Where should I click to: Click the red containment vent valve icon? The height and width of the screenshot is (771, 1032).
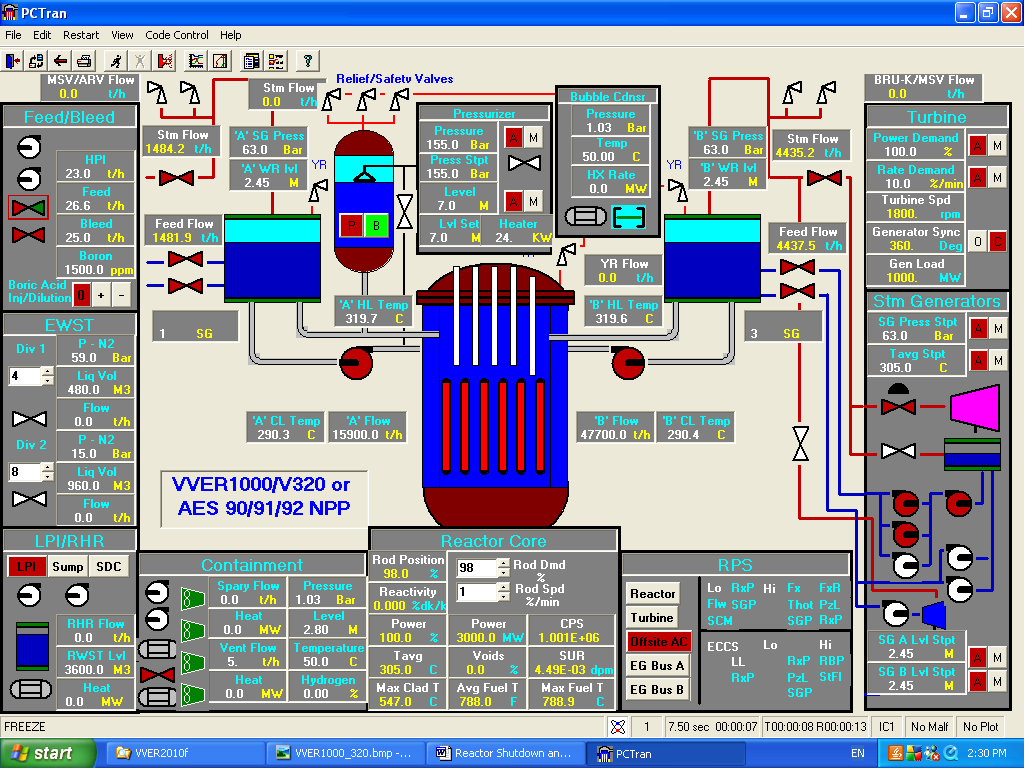[157, 674]
